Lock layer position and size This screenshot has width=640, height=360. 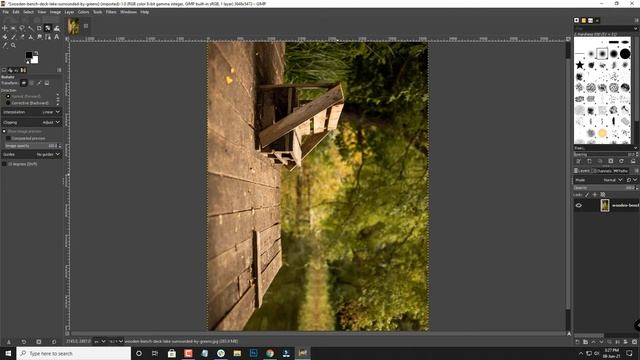click(595, 195)
